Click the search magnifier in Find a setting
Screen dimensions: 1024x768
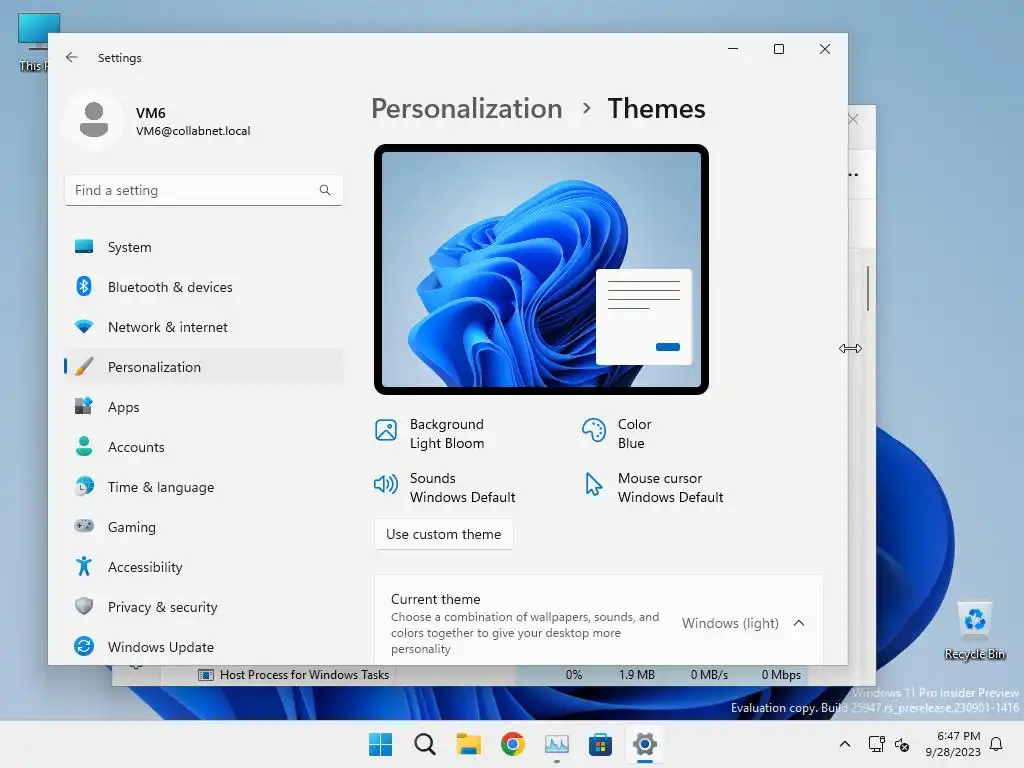point(325,190)
